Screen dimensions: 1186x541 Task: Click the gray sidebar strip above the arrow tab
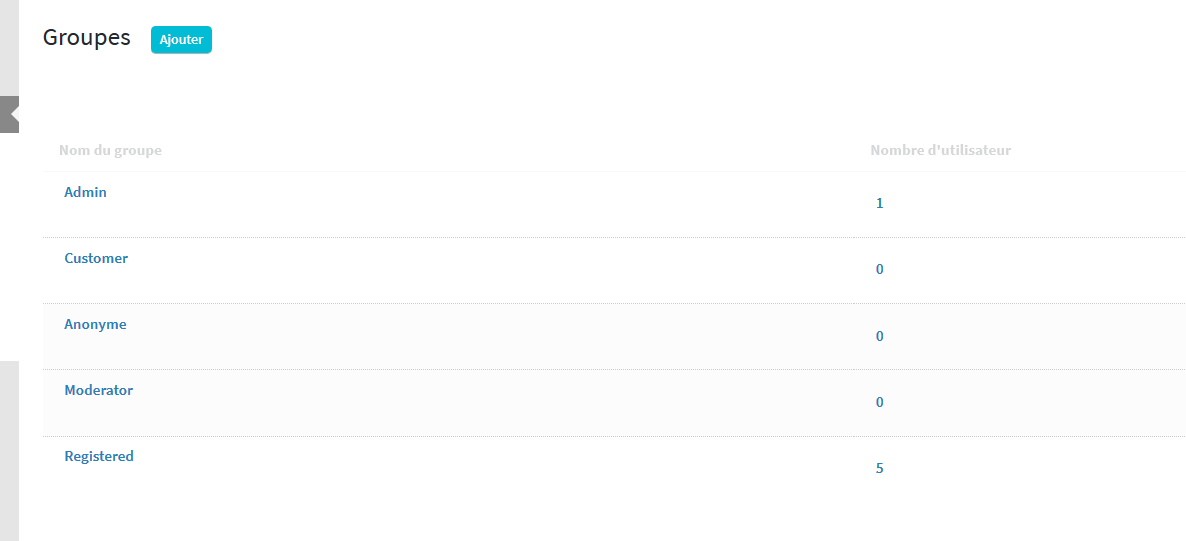9,48
